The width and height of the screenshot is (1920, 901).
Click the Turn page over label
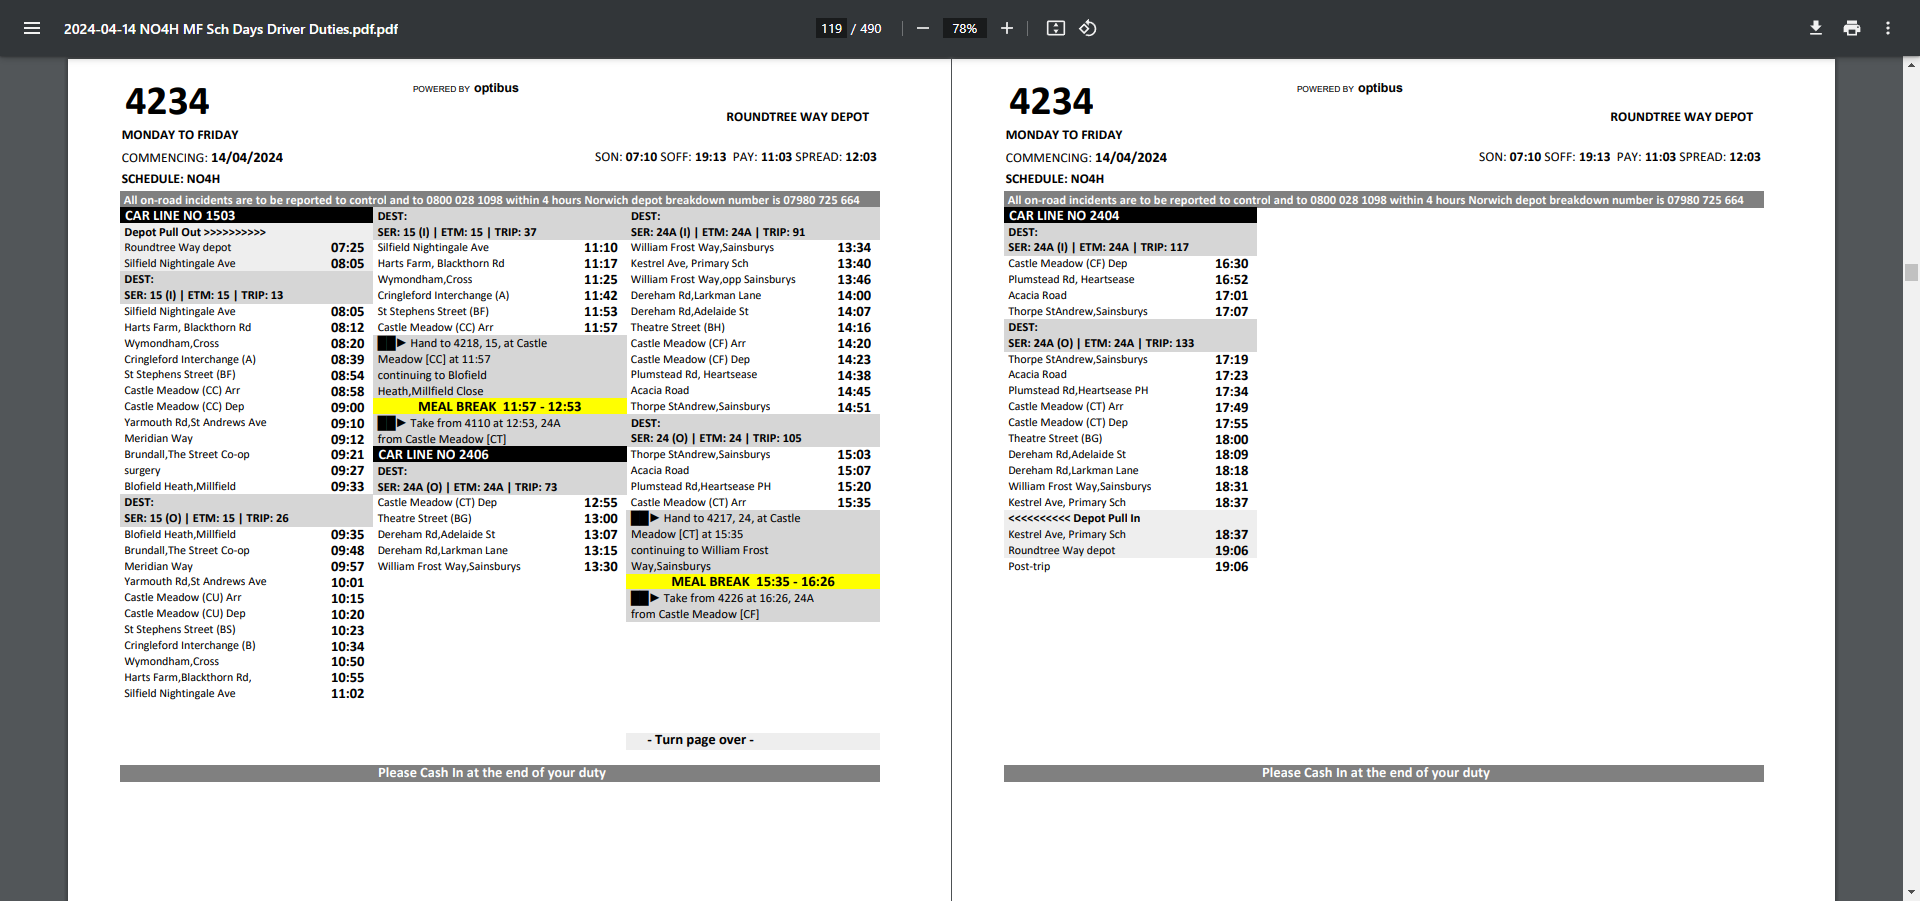tap(700, 740)
